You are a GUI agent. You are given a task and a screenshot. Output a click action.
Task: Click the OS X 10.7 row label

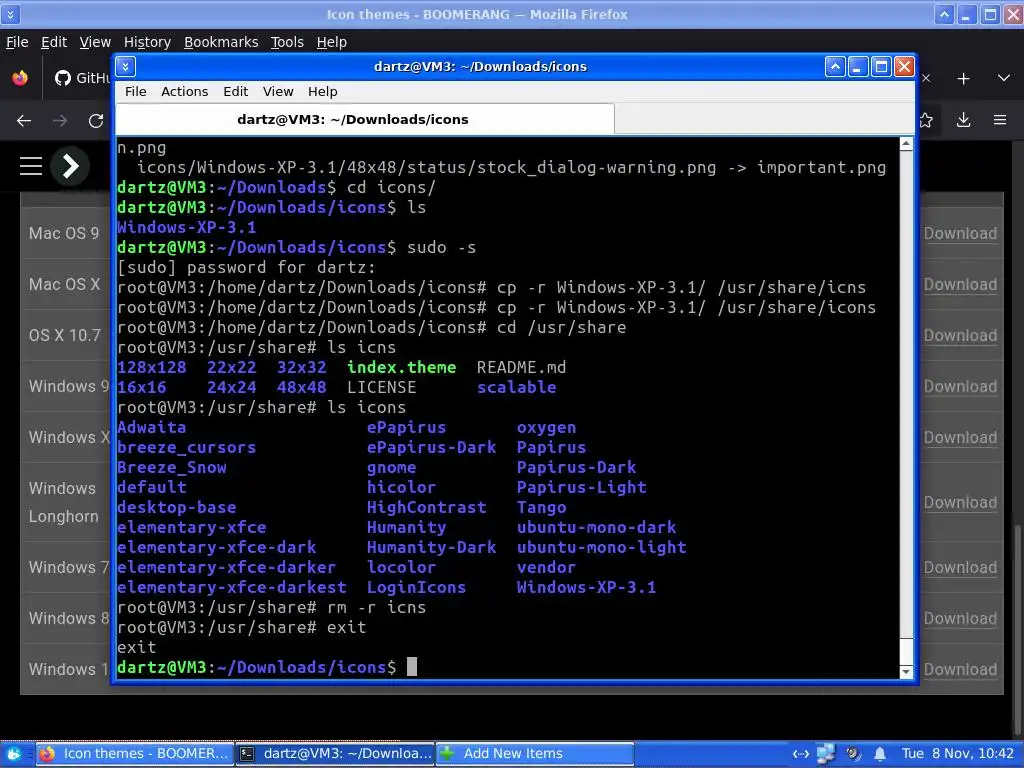point(65,335)
